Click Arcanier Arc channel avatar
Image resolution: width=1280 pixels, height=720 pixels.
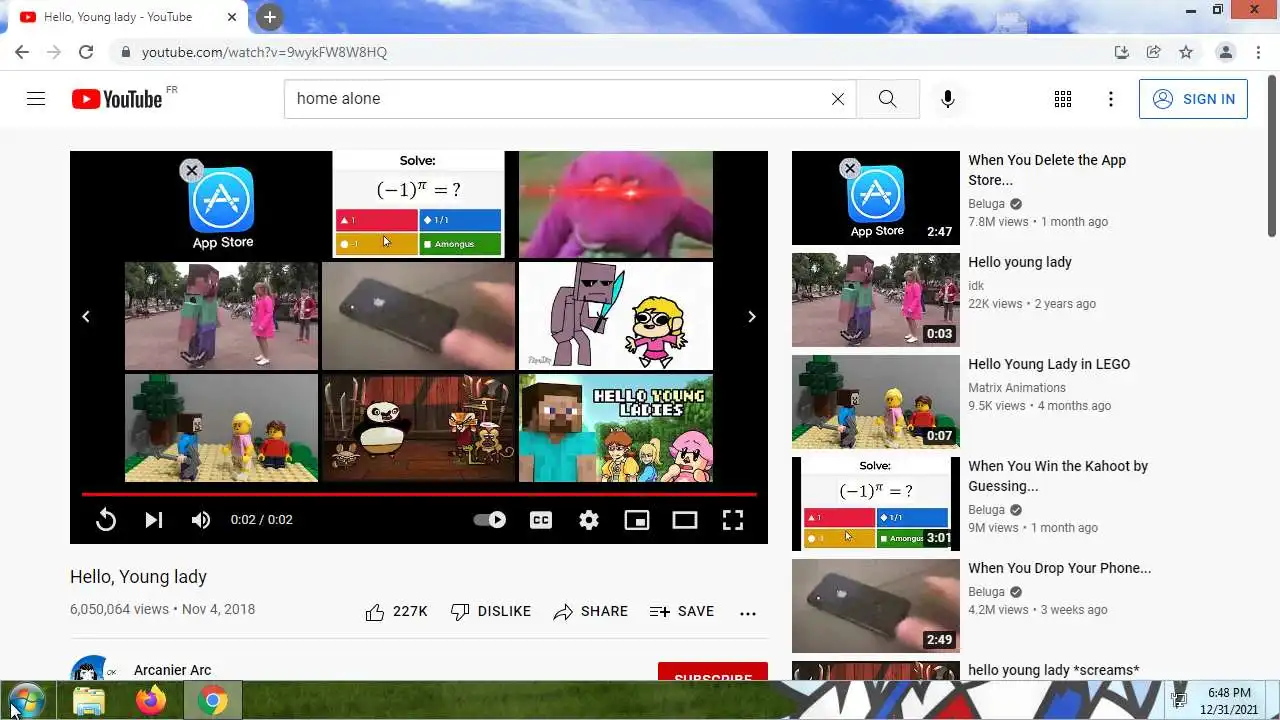[90, 669]
